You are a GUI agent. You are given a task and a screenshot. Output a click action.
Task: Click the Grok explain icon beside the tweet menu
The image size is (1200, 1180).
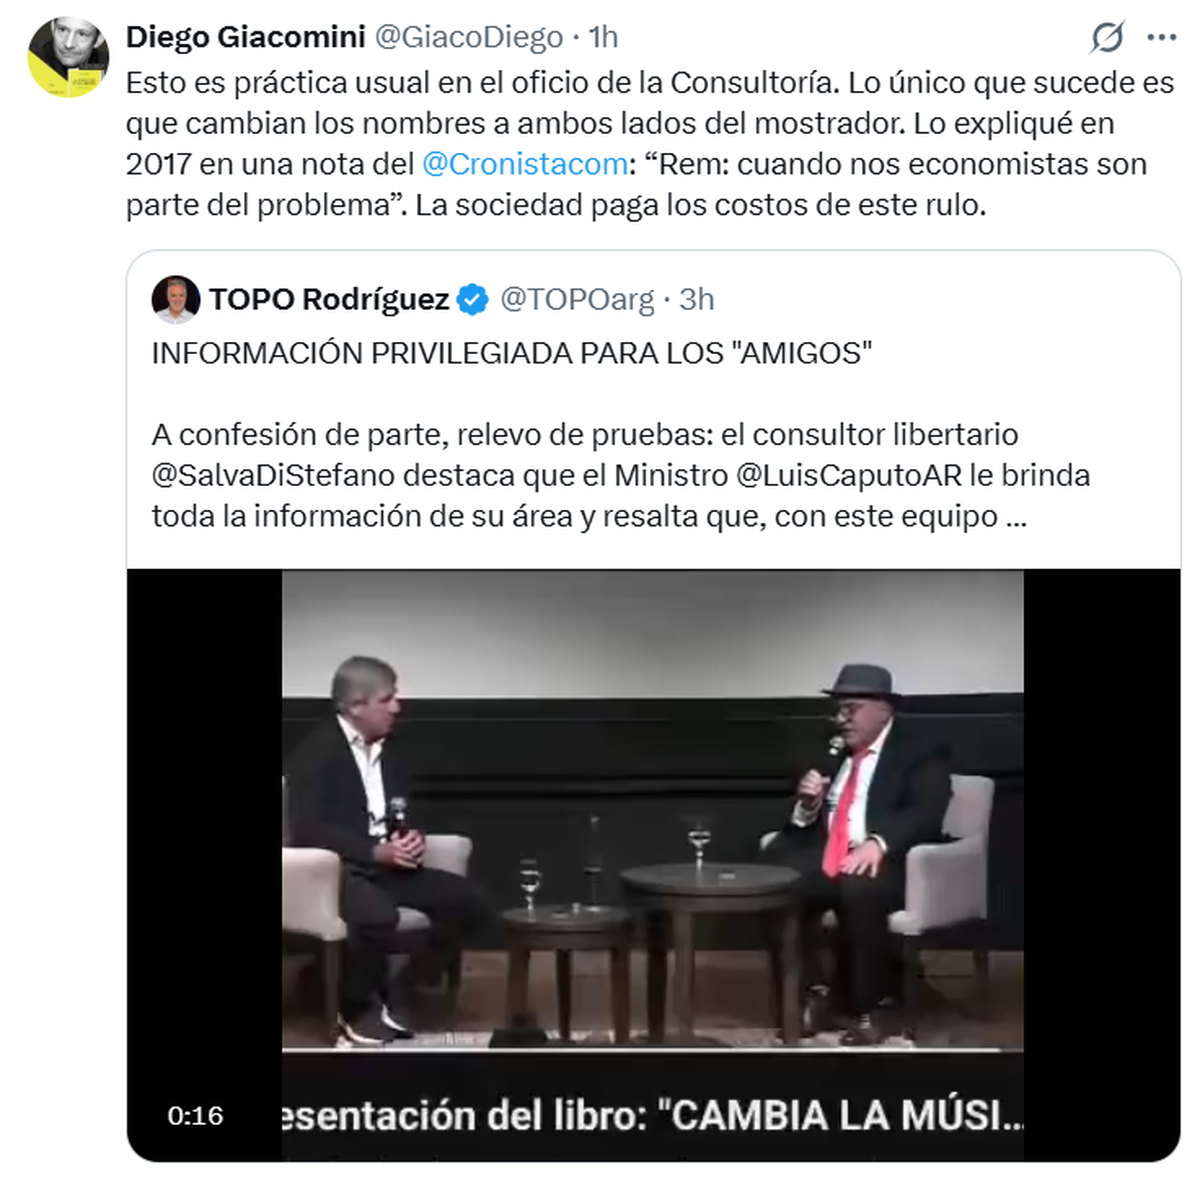[x=1107, y=38]
